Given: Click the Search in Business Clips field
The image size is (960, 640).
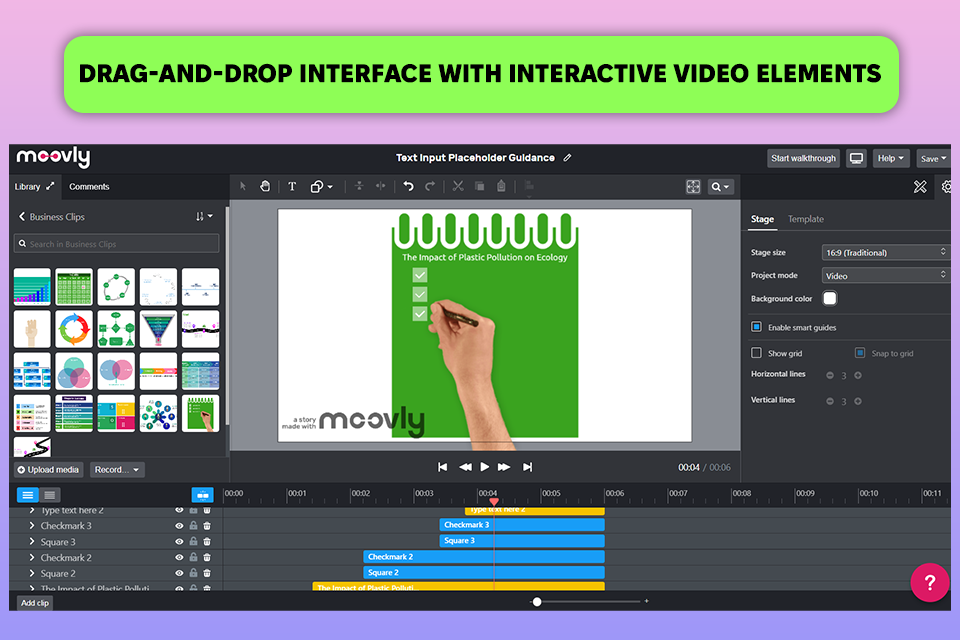Looking at the screenshot, I should click(116, 244).
